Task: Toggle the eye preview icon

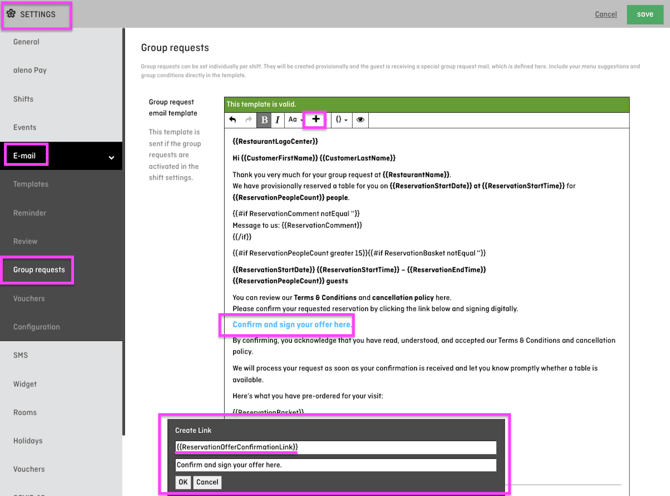Action: pos(360,120)
